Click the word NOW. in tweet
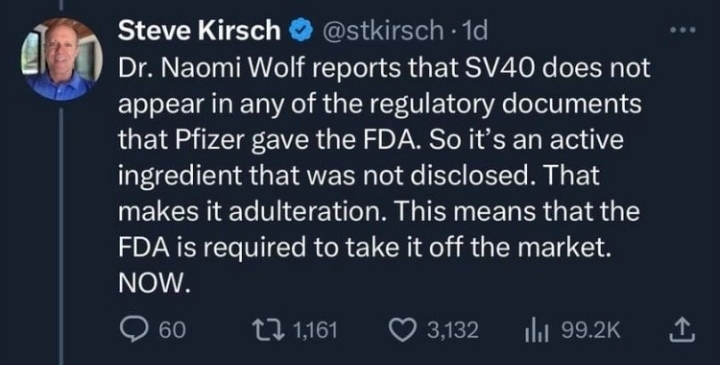This screenshot has height=365, width=720. (153, 285)
